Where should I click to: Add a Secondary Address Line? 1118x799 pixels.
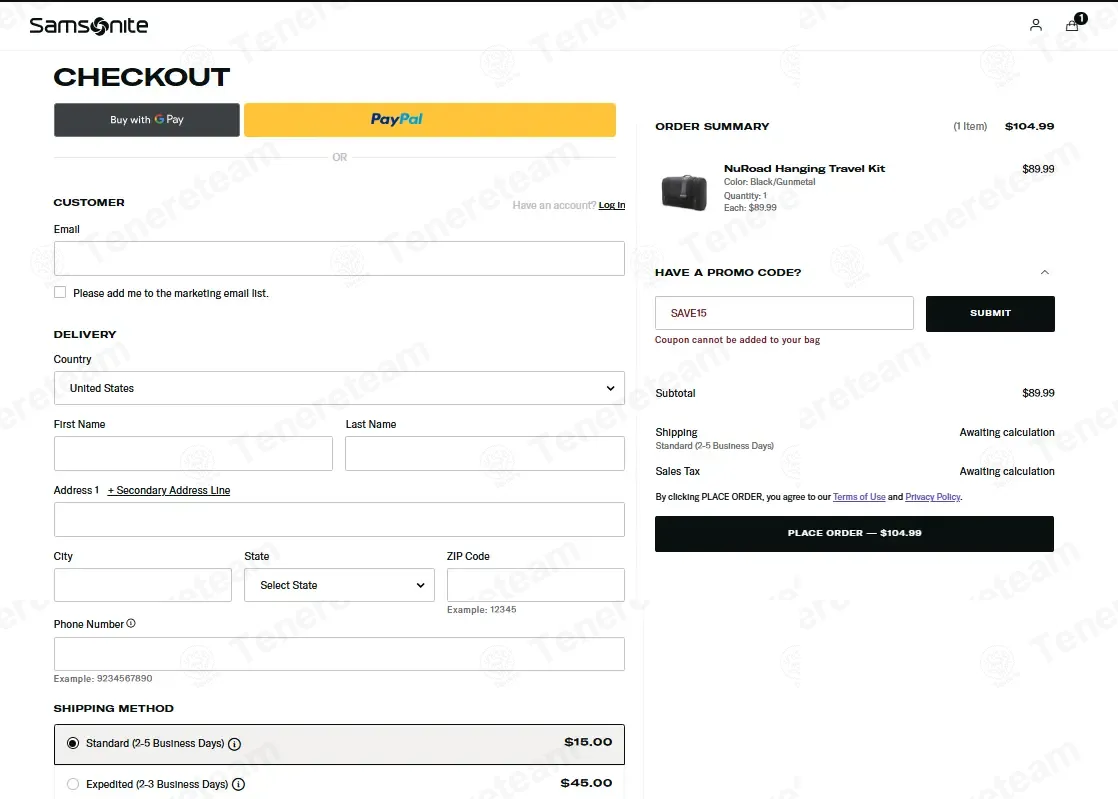[169, 490]
